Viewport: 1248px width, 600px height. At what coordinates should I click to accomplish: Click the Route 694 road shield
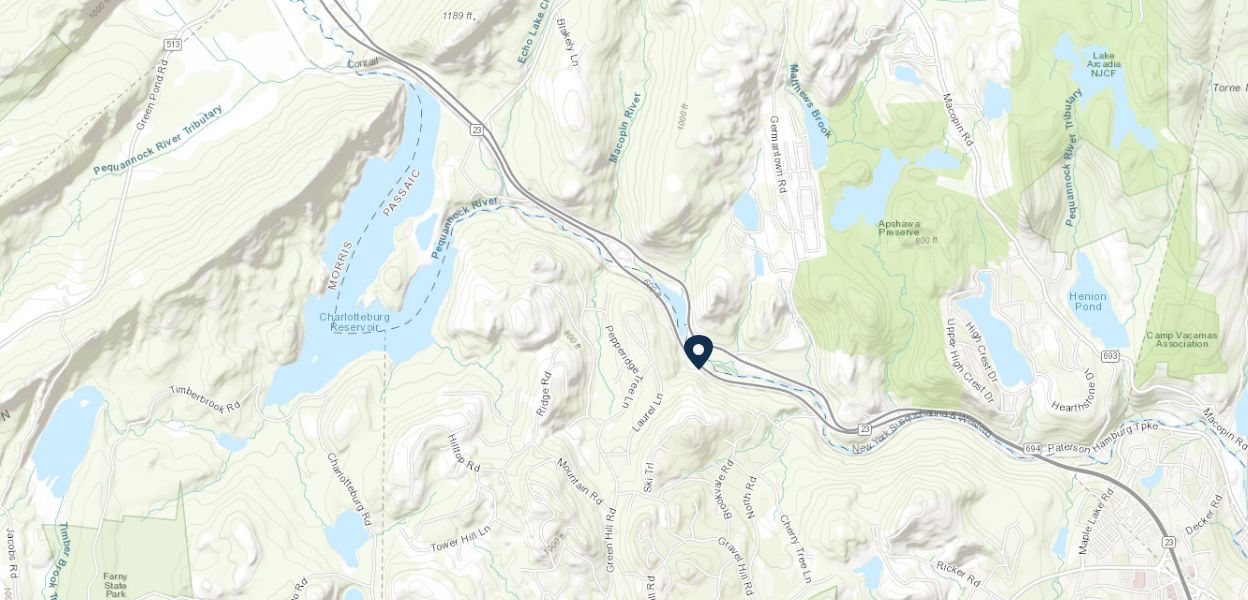point(1033,449)
